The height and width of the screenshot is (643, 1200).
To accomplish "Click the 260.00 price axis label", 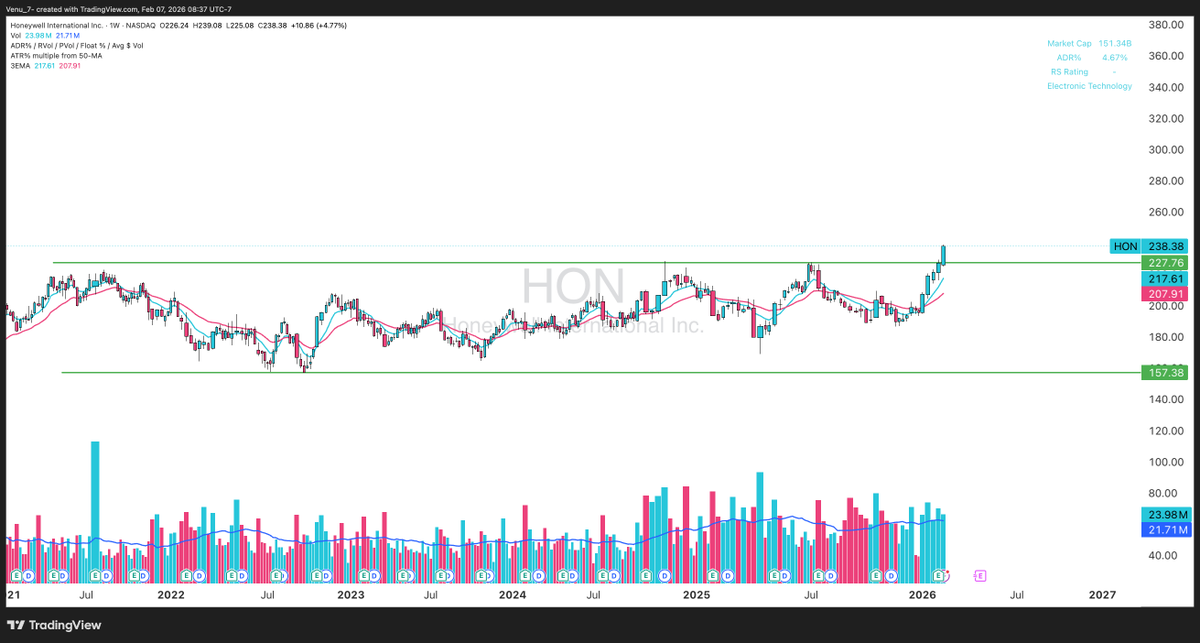I will tap(1167, 212).
